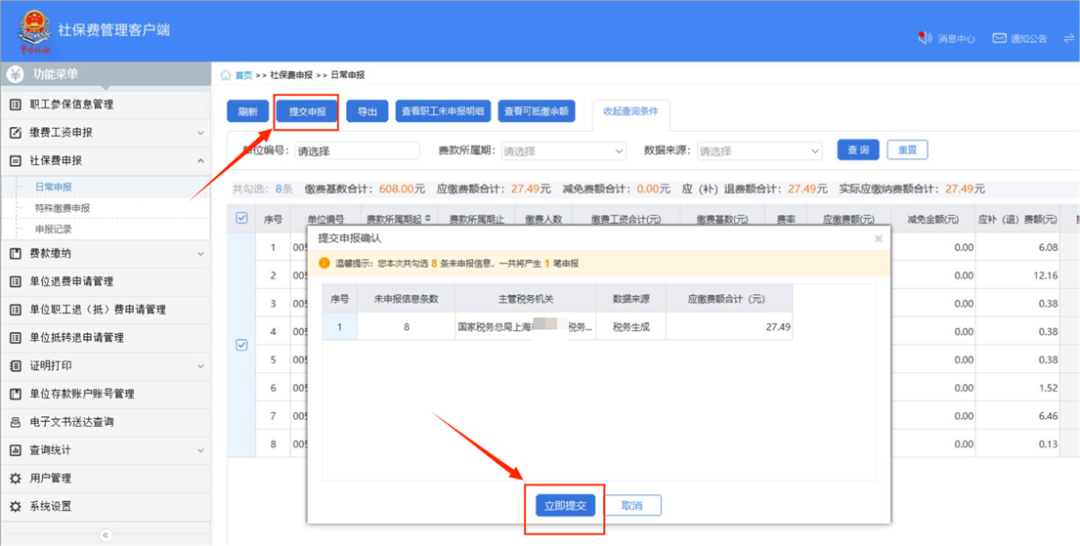The height and width of the screenshot is (546, 1080).
Task: Collapse sidebar with bottom arrow icon
Action: (105, 535)
